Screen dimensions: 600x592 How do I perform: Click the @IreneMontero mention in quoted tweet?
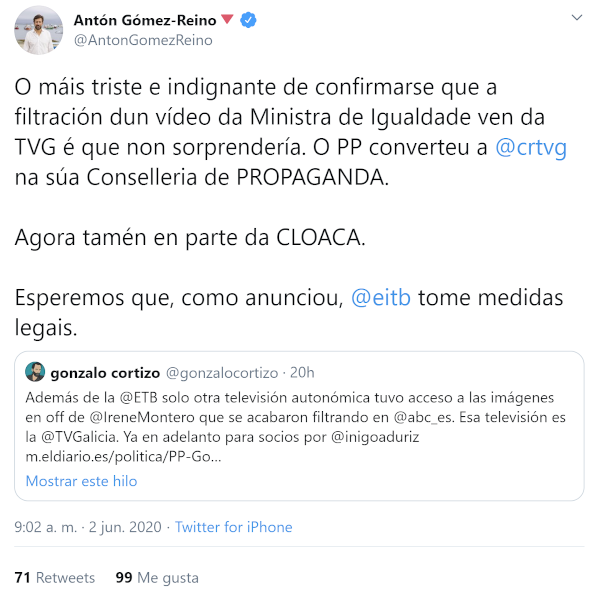(142, 417)
